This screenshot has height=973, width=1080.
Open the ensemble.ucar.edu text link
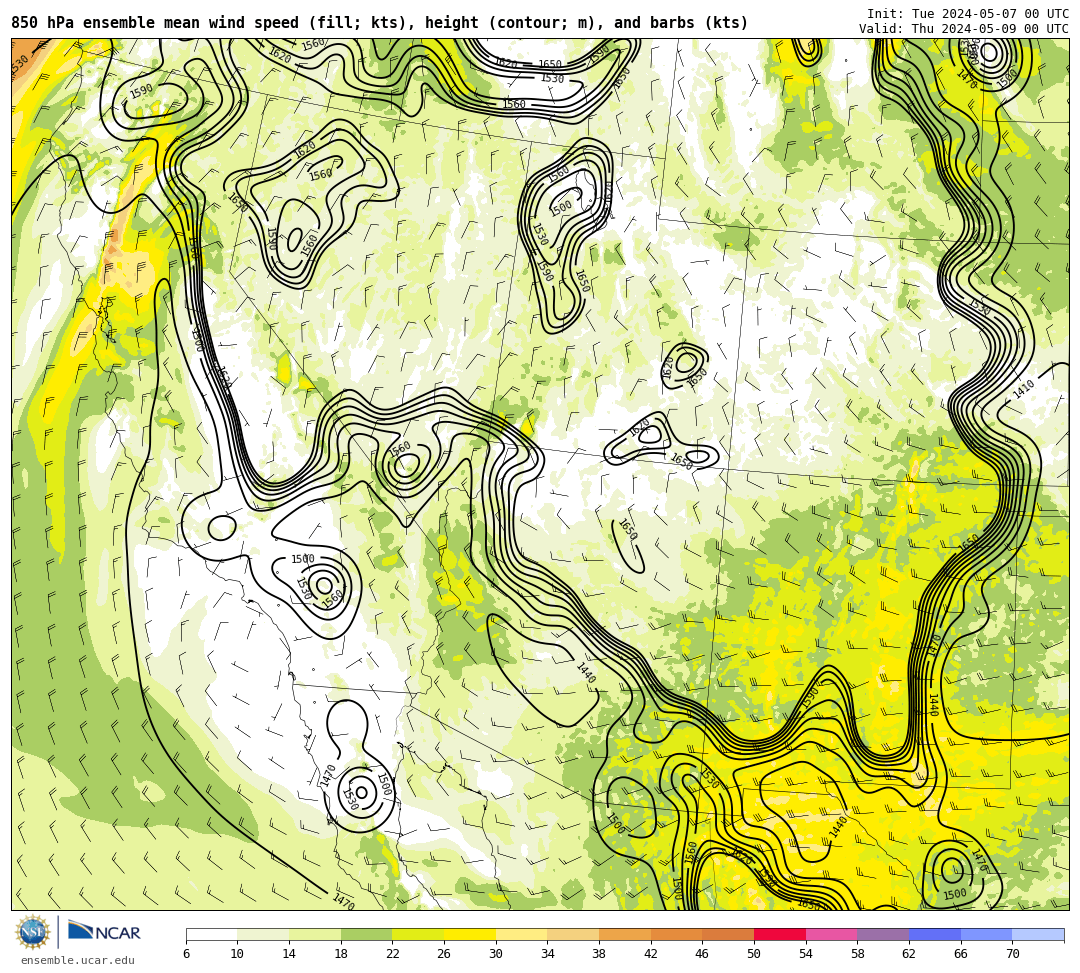[78, 960]
